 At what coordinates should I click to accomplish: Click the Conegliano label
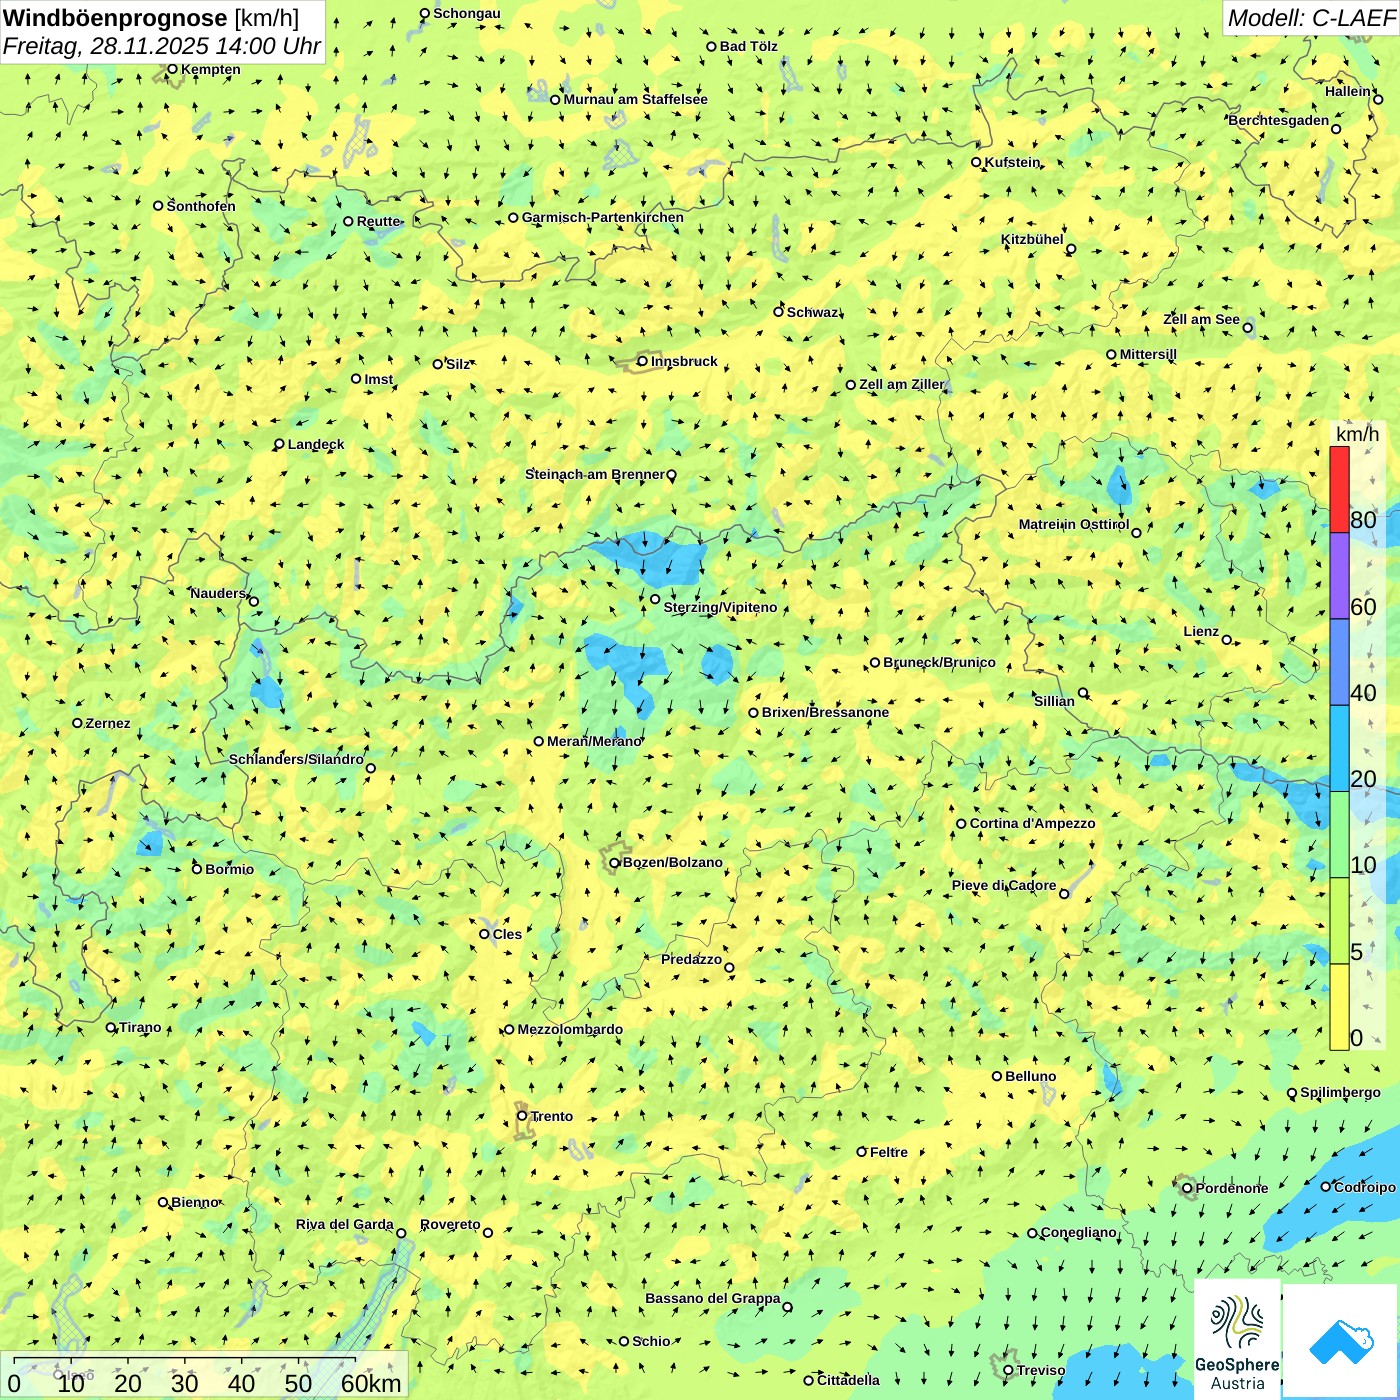(x=1078, y=1232)
